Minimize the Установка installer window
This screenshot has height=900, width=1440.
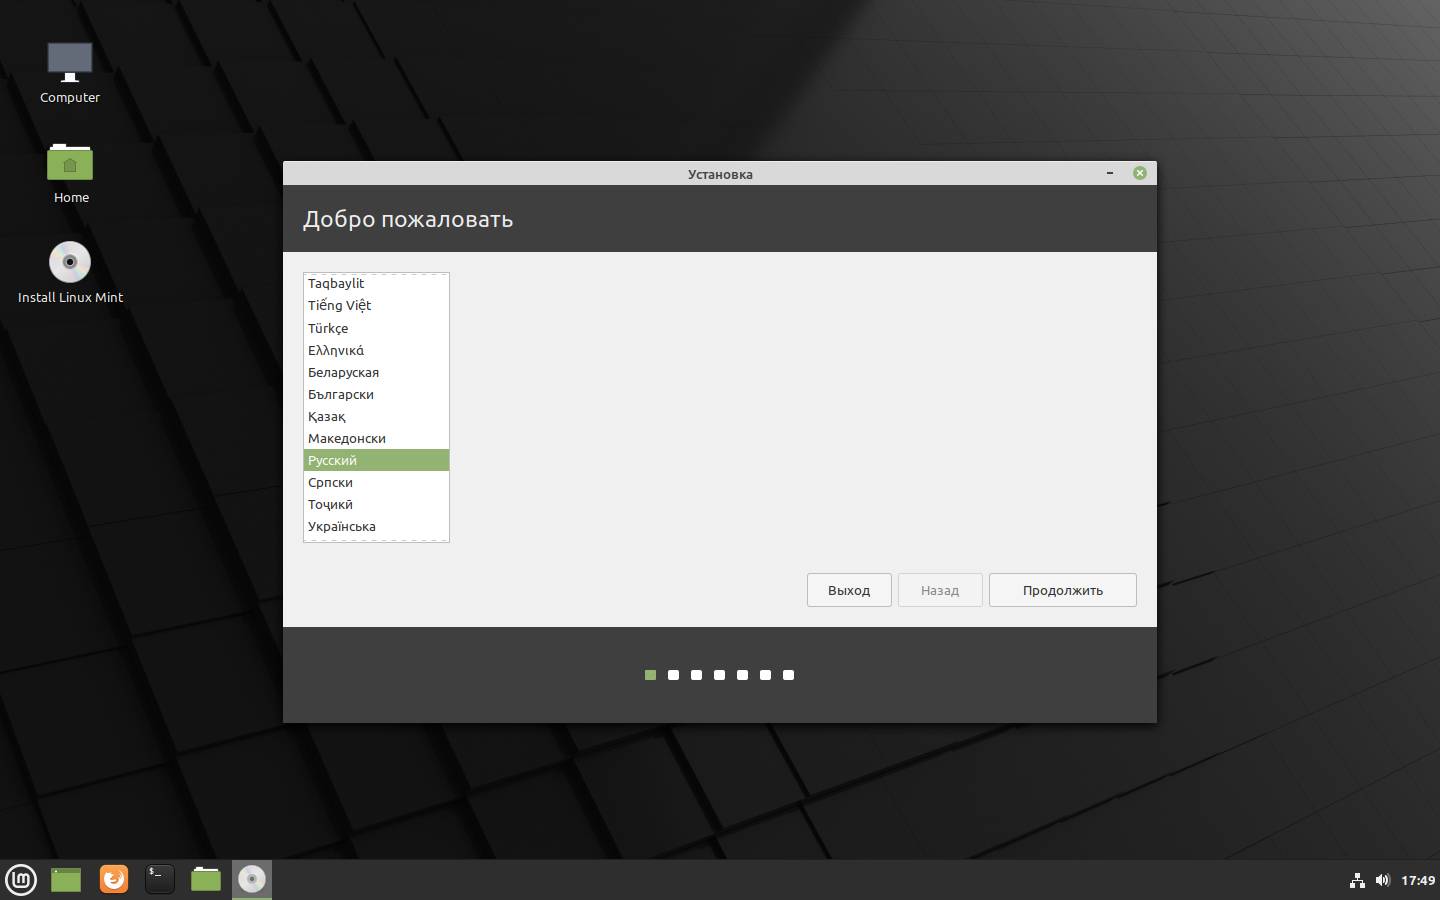click(x=1110, y=173)
